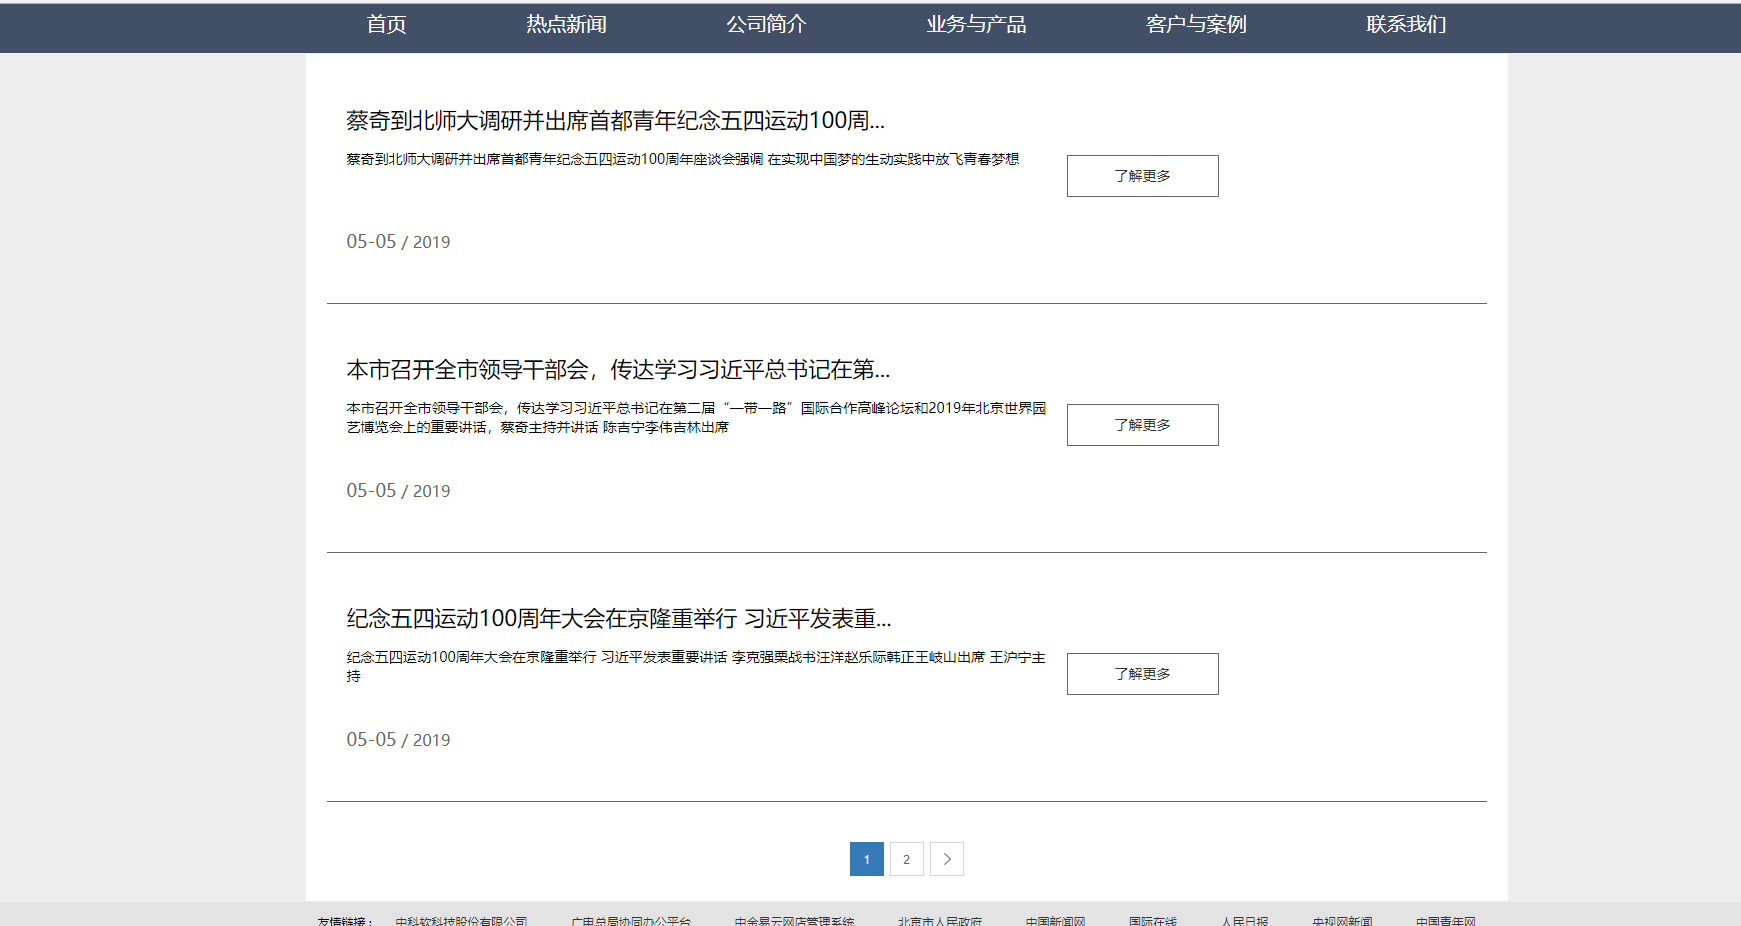Viewport: 1741px width, 926px height.
Task: Visit the 中国青年网 footer link
Action: click(x=1445, y=921)
